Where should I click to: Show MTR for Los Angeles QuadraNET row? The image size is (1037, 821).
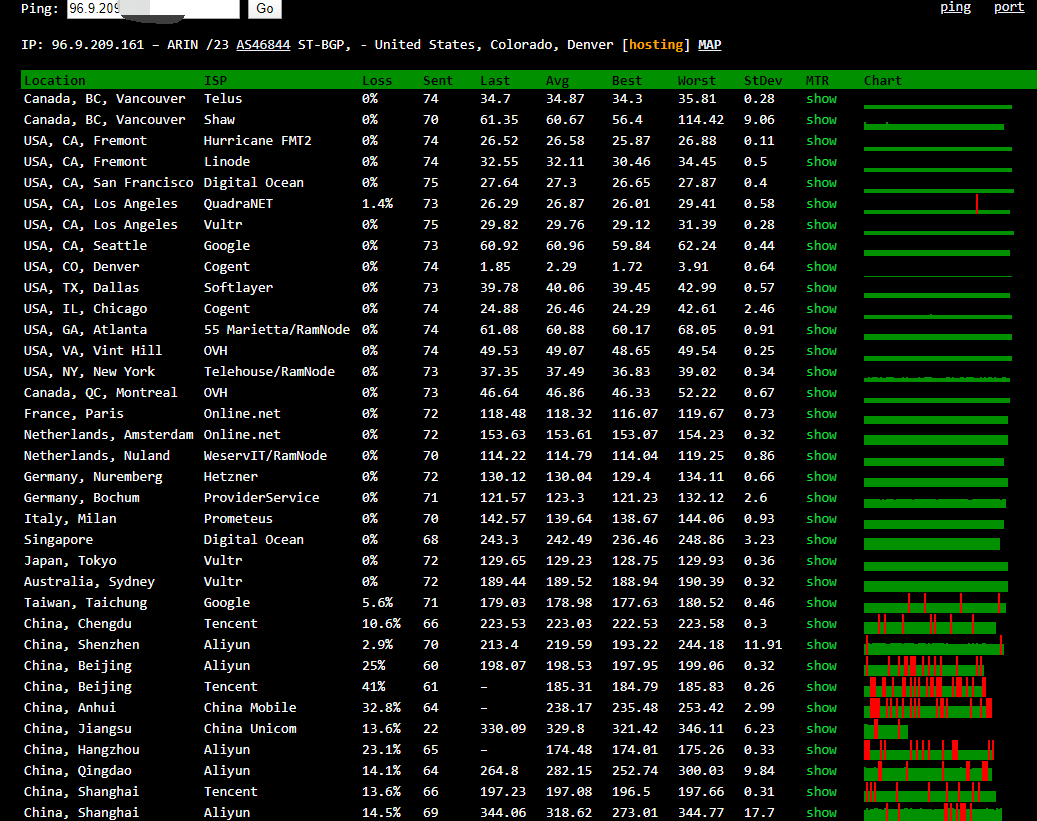(821, 204)
